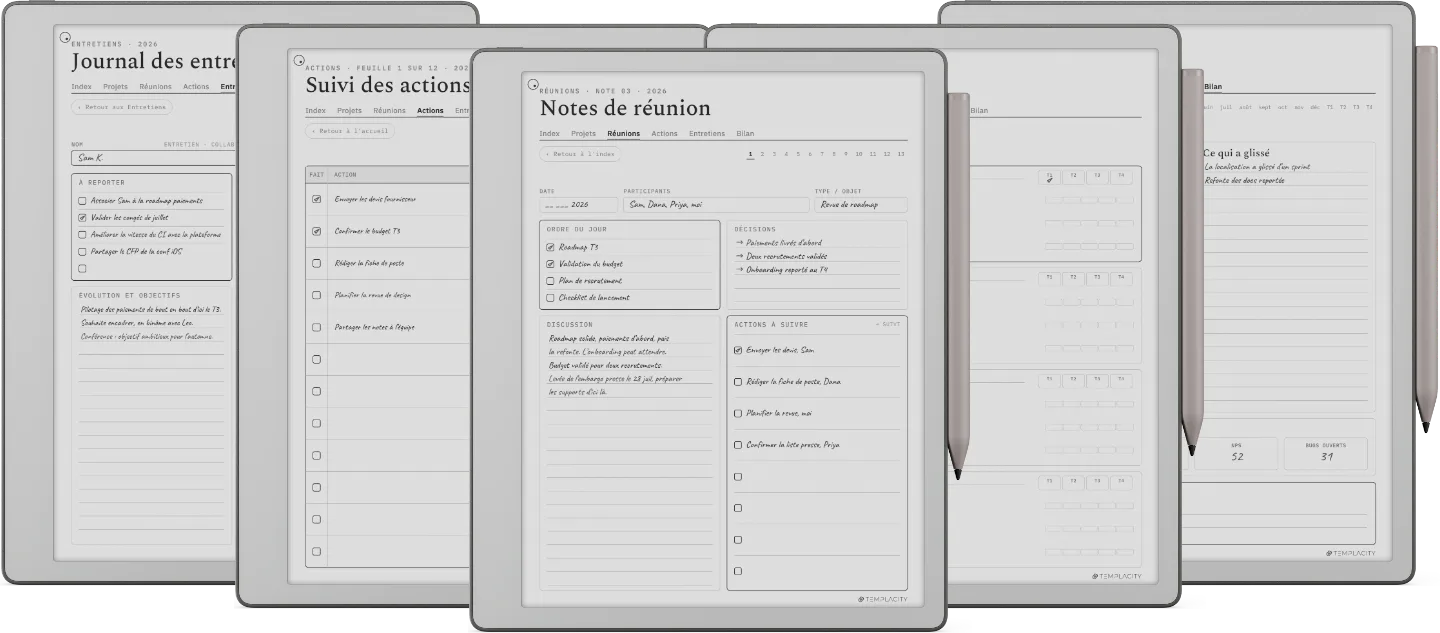1440x633 pixels.
Task: Click 'Ce qui a glissé' heading on Bilan page
Action: click(x=1236, y=153)
